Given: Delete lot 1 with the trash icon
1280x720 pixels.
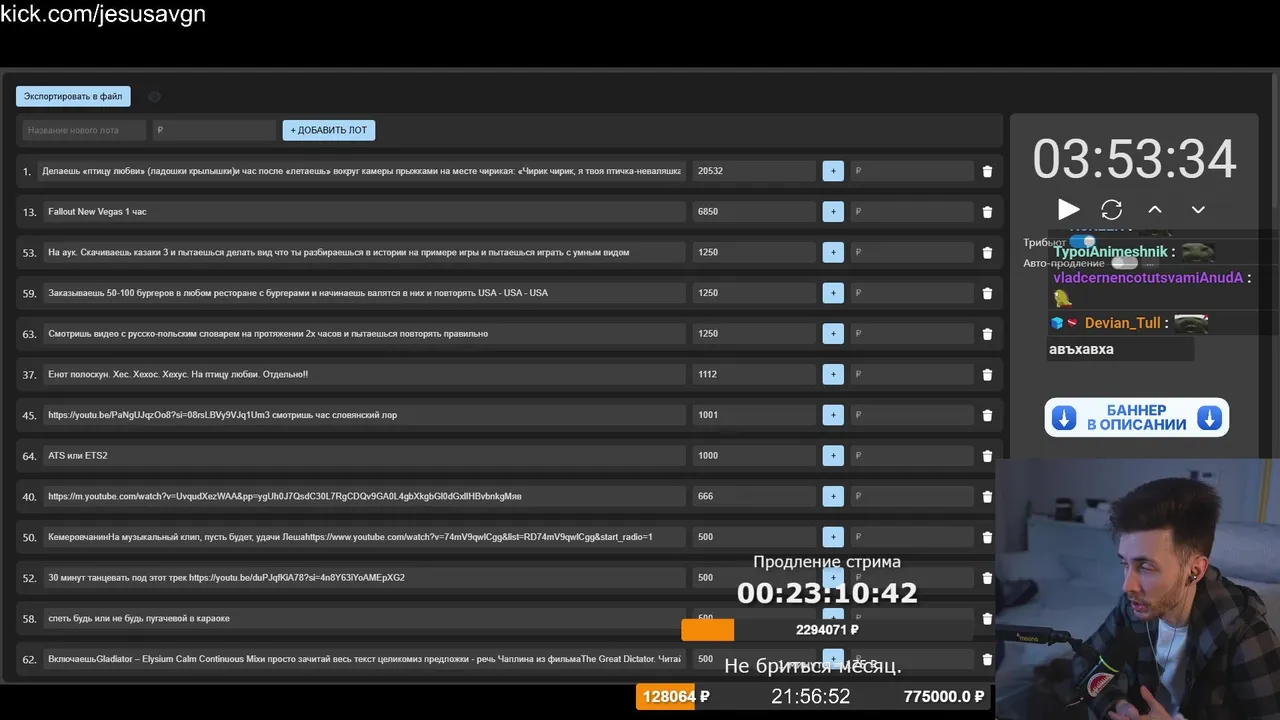Looking at the screenshot, I should pos(987,171).
